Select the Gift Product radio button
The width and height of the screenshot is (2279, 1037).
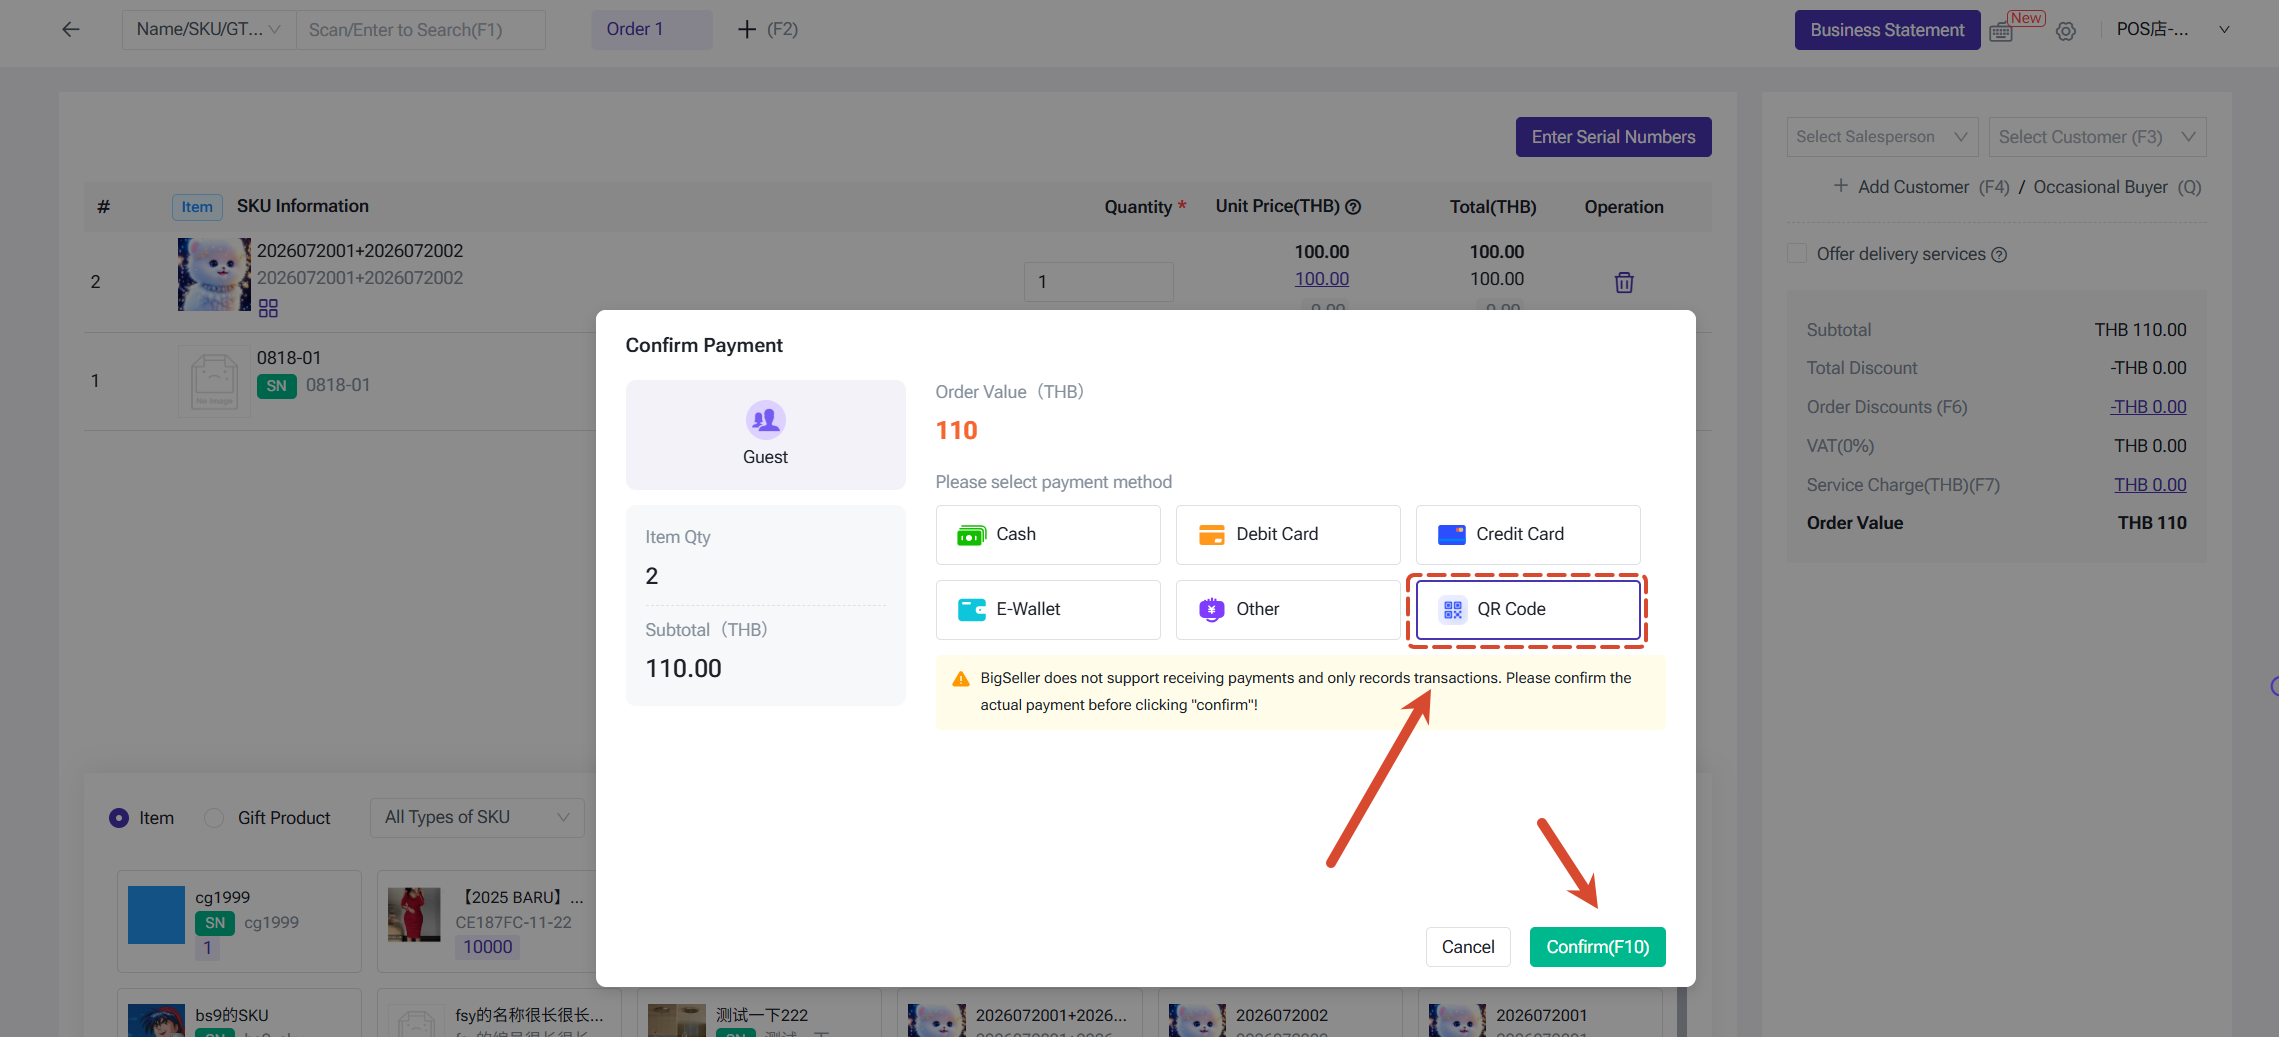coord(214,818)
